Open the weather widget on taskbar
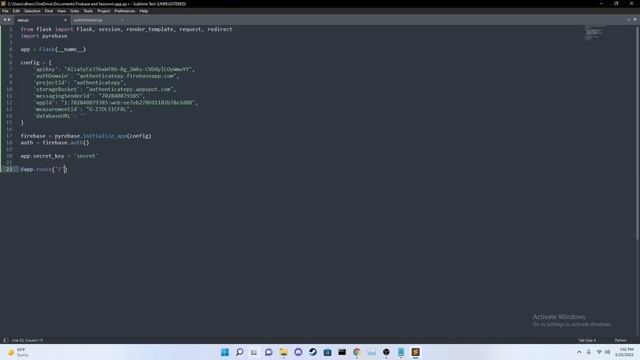 coord(17,352)
